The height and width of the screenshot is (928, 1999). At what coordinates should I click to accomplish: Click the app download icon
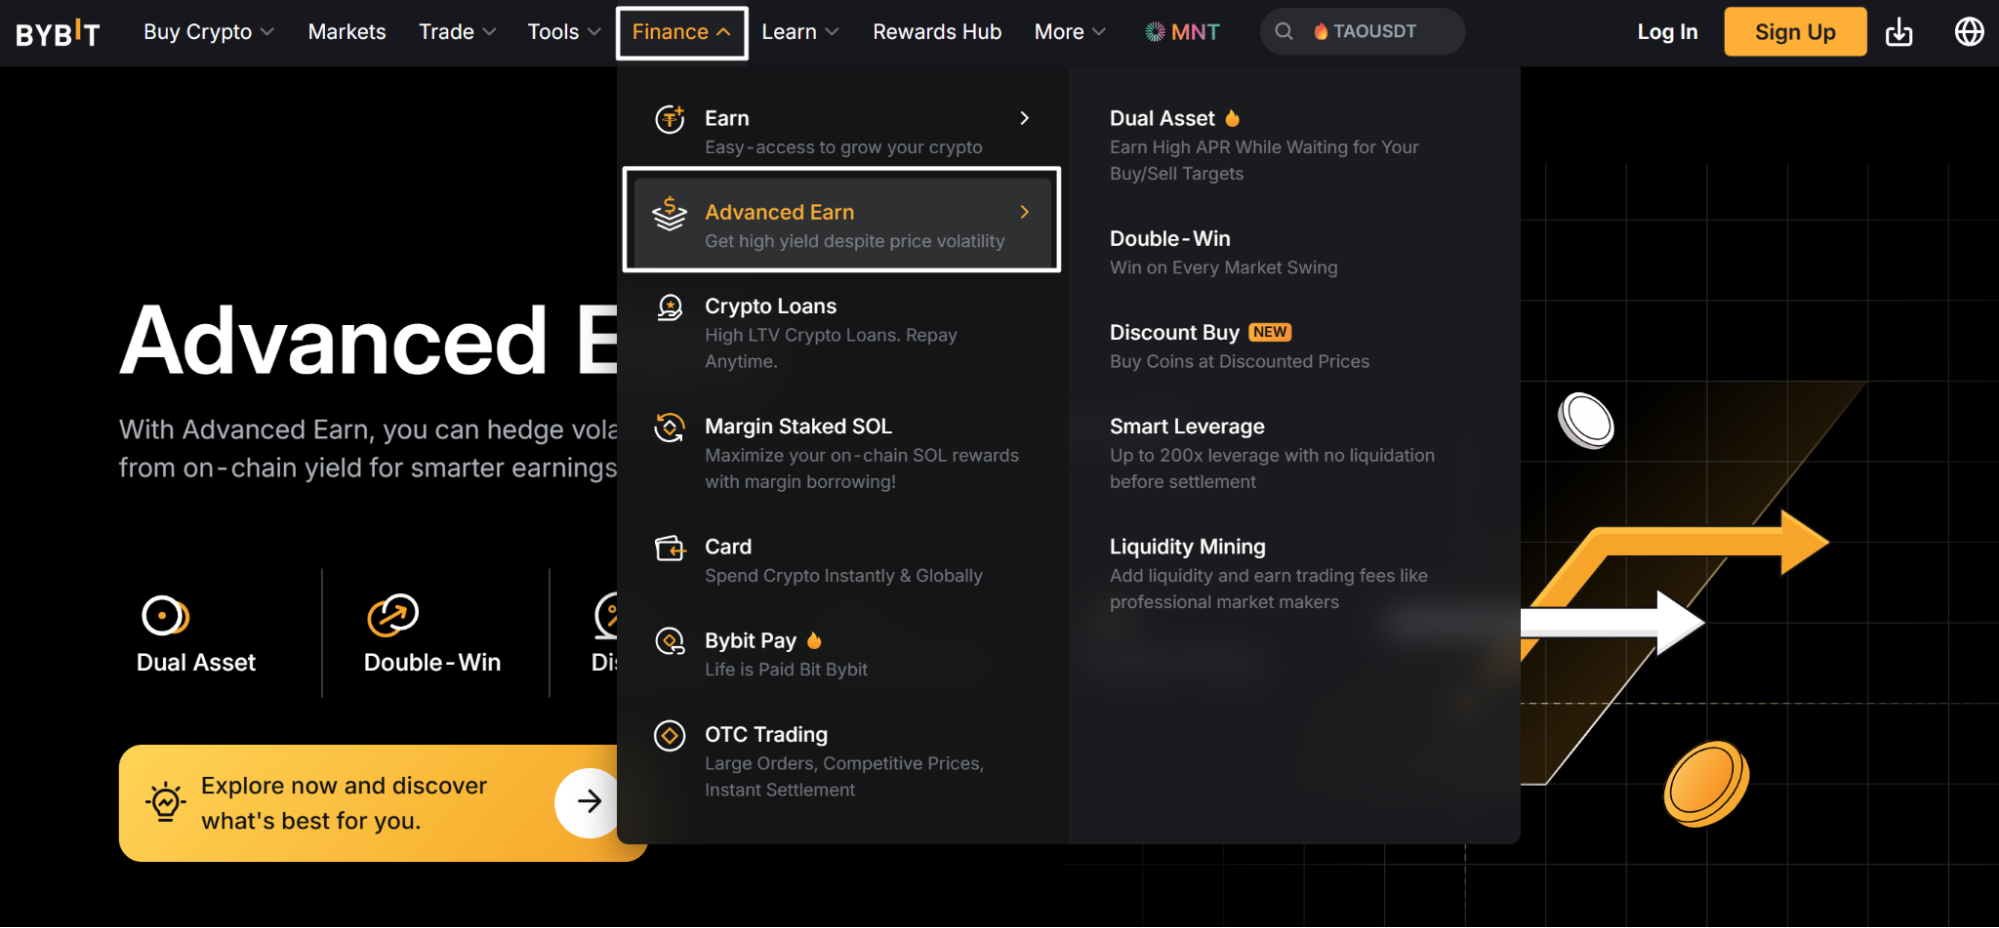[x=1898, y=32]
